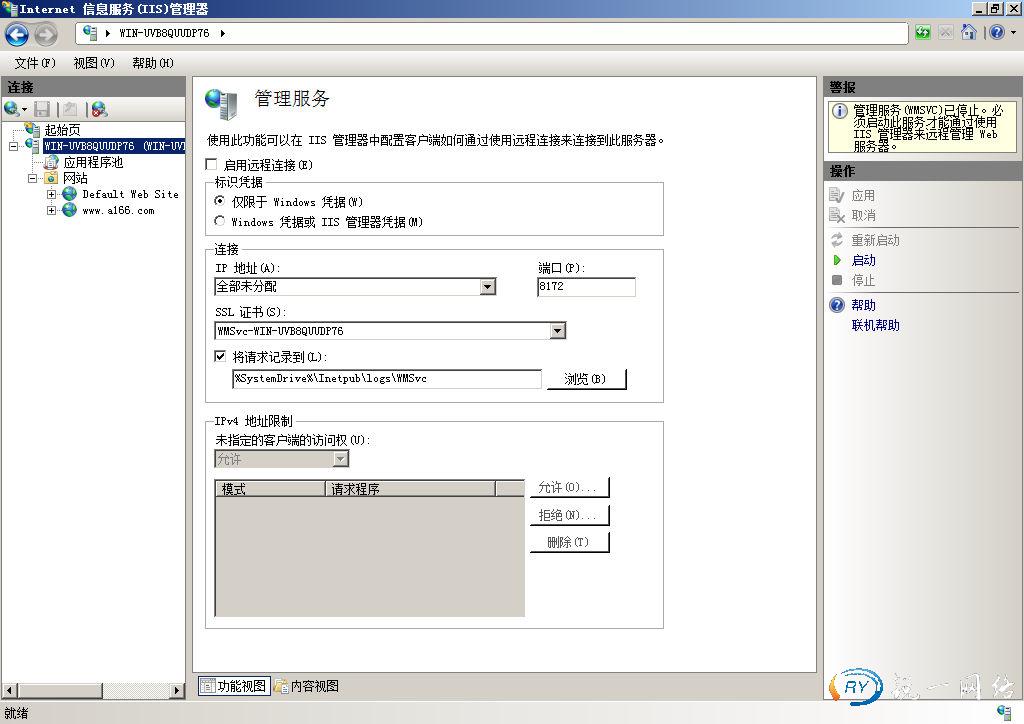Click the connections pane horizontal scrollbar

coord(93,690)
